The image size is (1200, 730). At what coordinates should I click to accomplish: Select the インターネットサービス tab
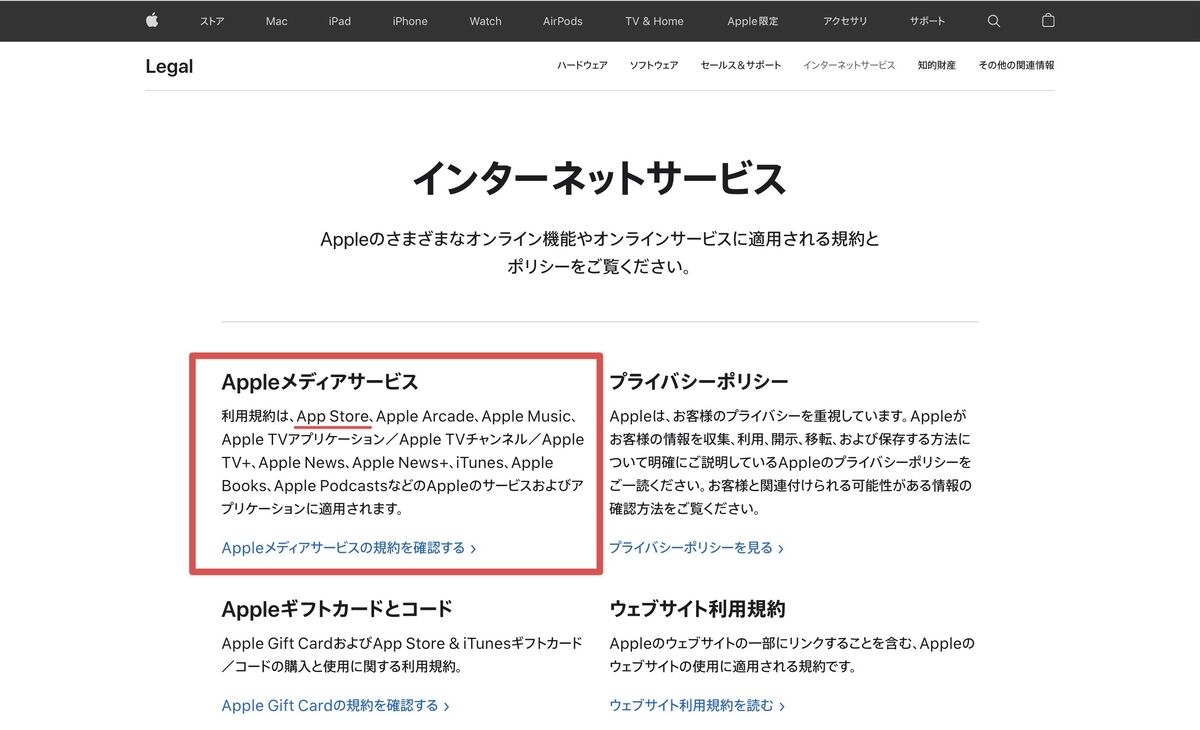tap(849, 65)
